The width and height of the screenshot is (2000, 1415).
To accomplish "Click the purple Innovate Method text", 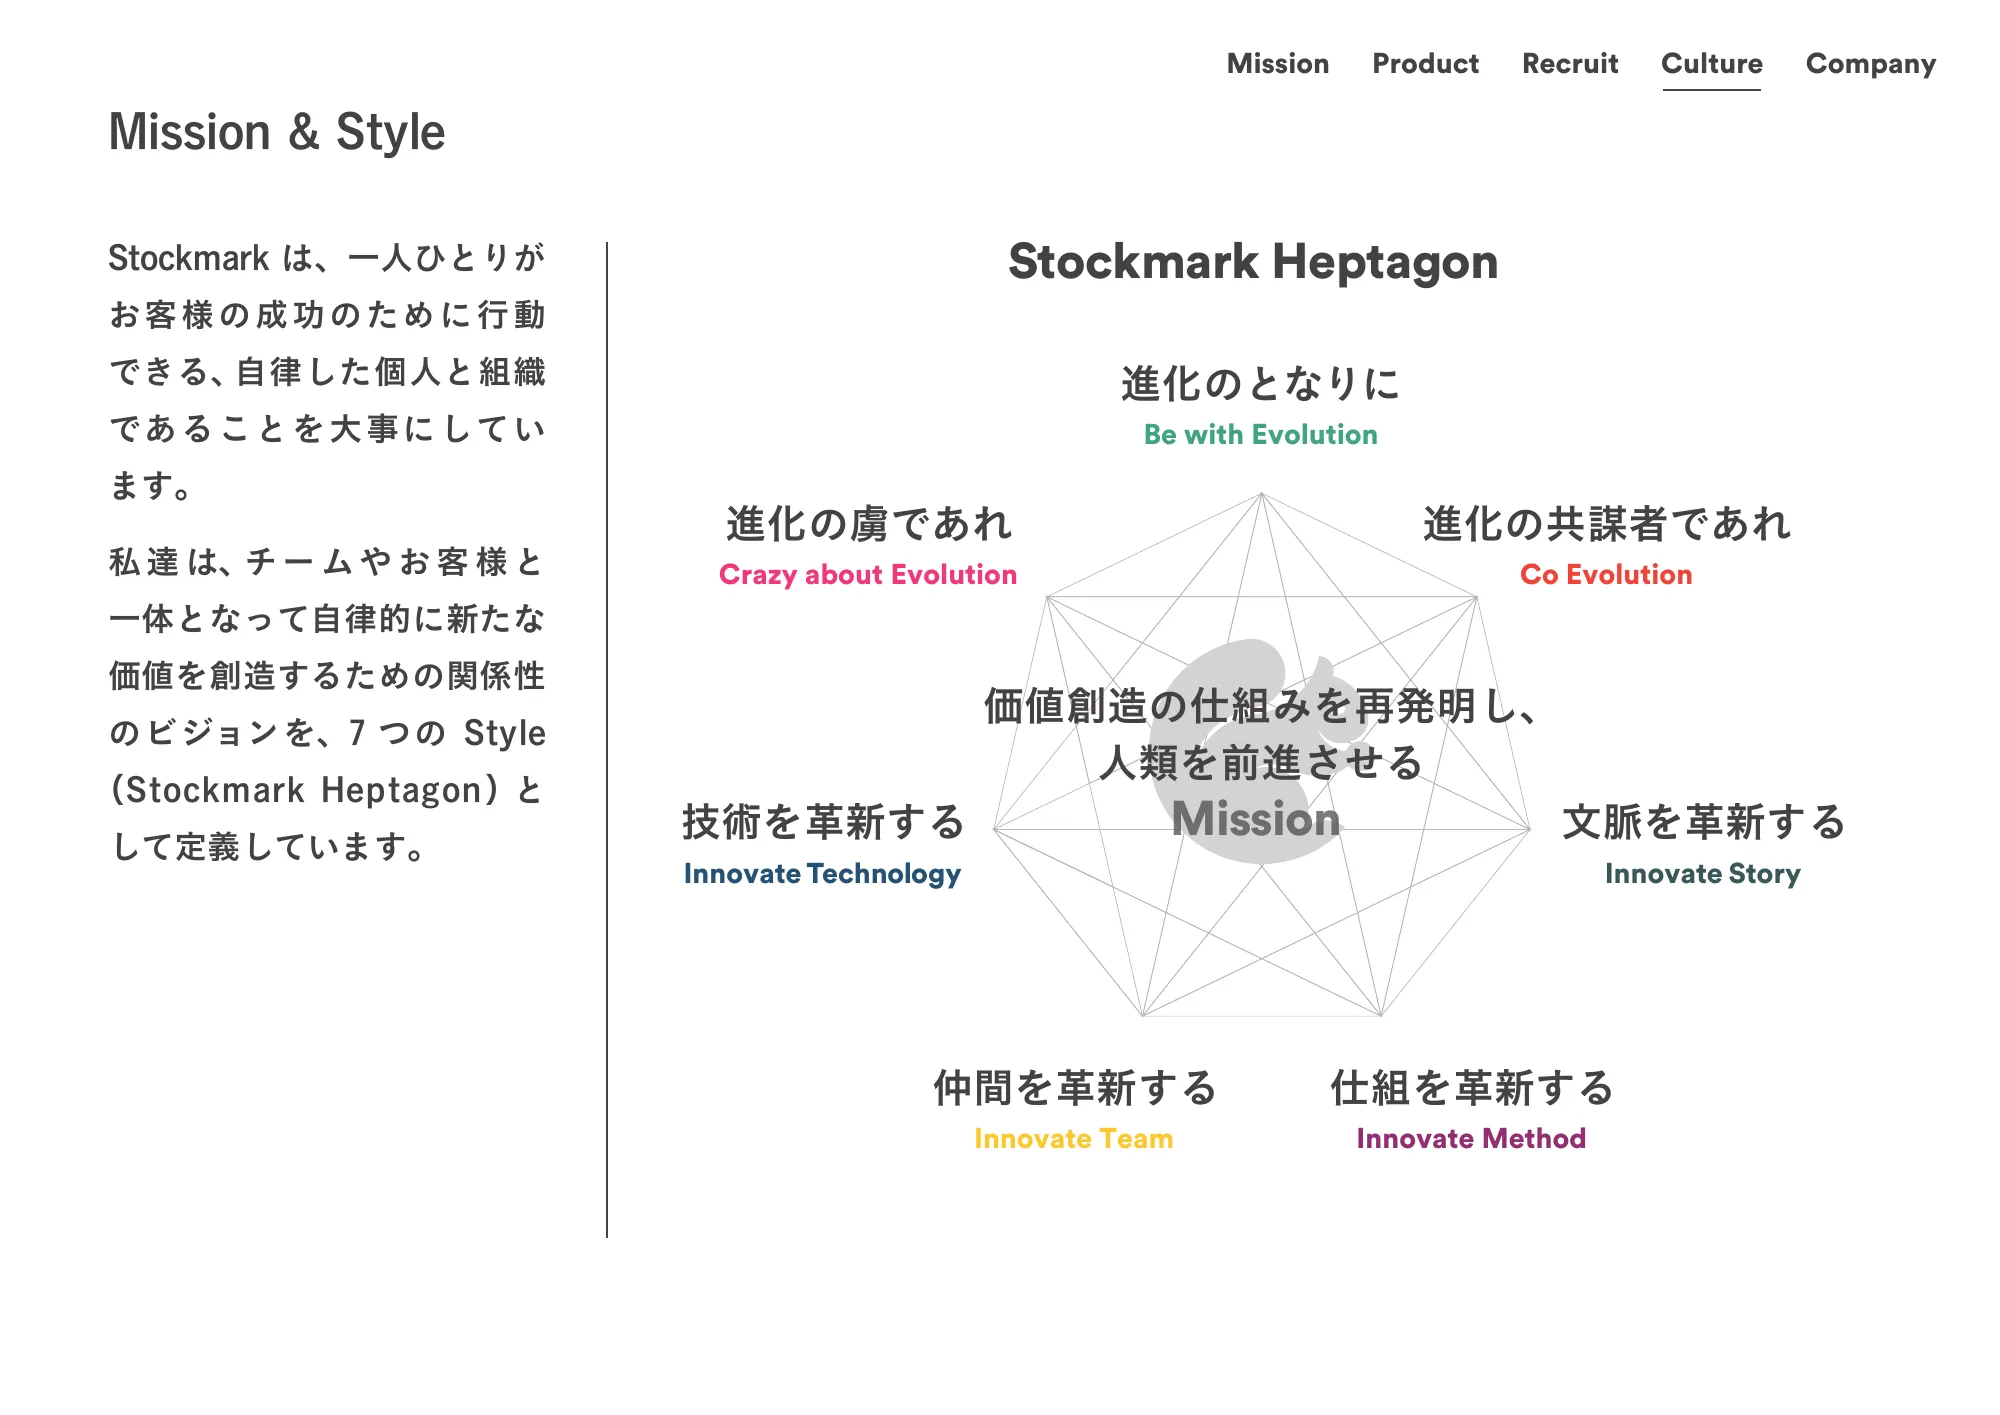I will point(1471,1139).
